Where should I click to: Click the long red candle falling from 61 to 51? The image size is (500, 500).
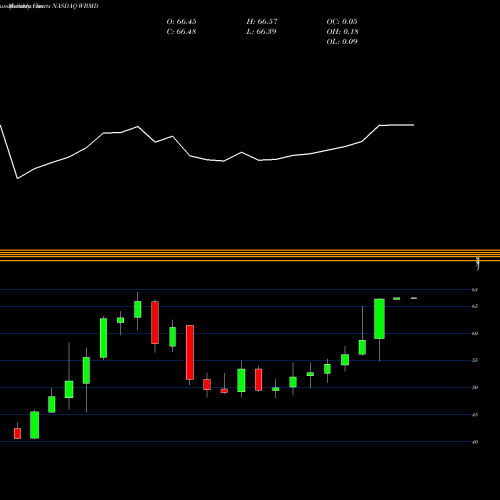[190, 352]
